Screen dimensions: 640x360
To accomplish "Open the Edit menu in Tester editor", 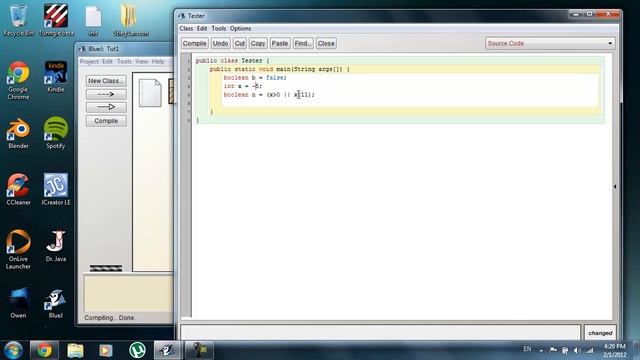I will point(202,29).
